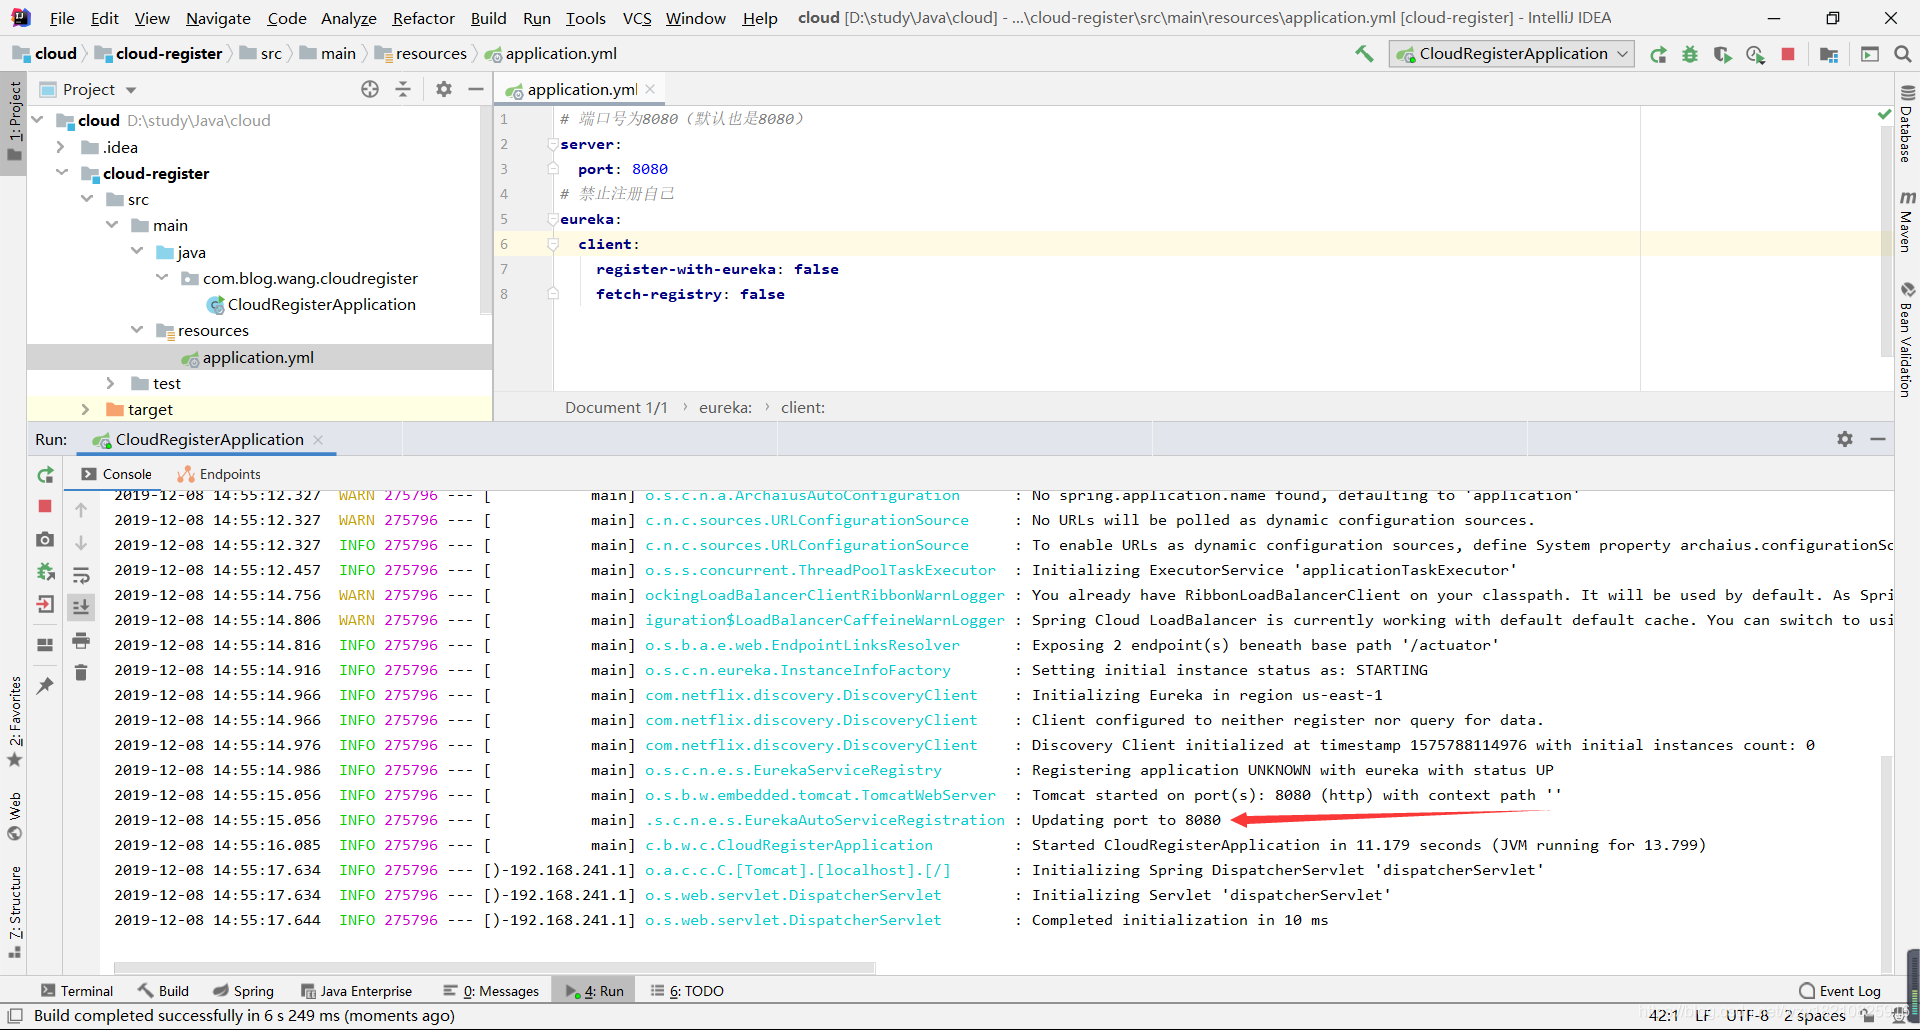
Task: Expand the target folder
Action: point(86,409)
